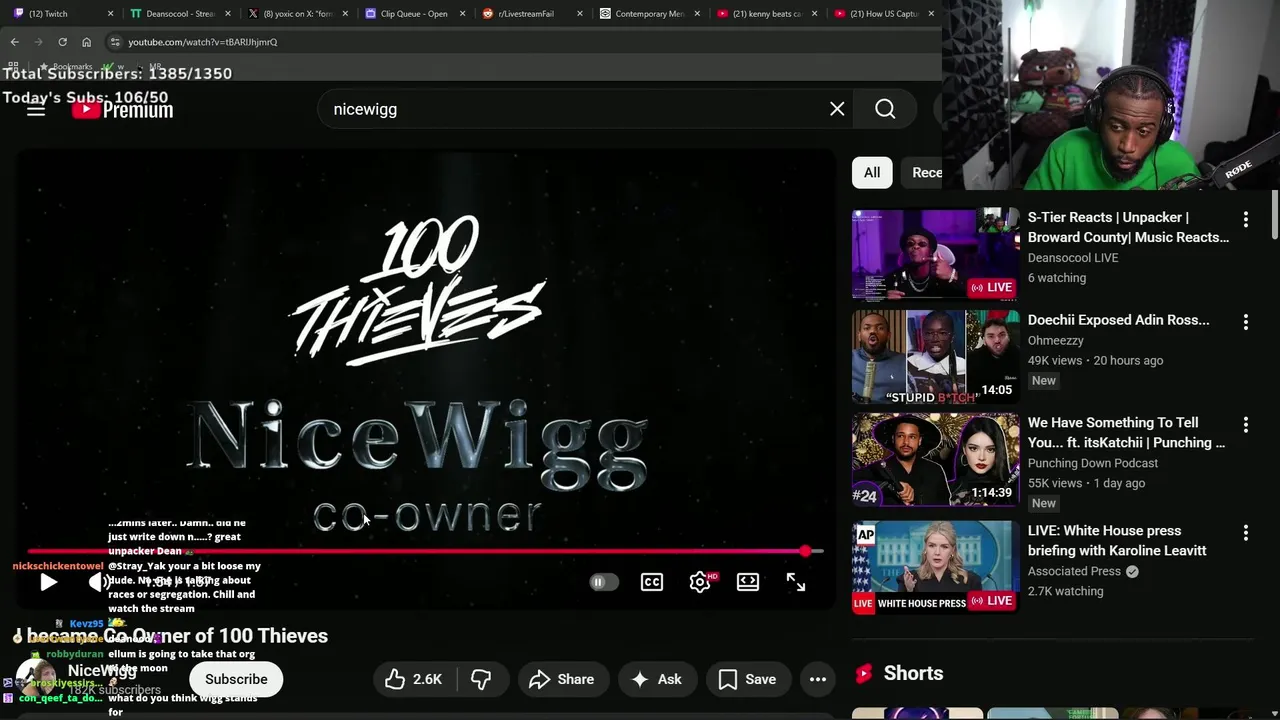Close the Twitch browser tab
Screen dimensions: 1280x720
(x=111, y=14)
